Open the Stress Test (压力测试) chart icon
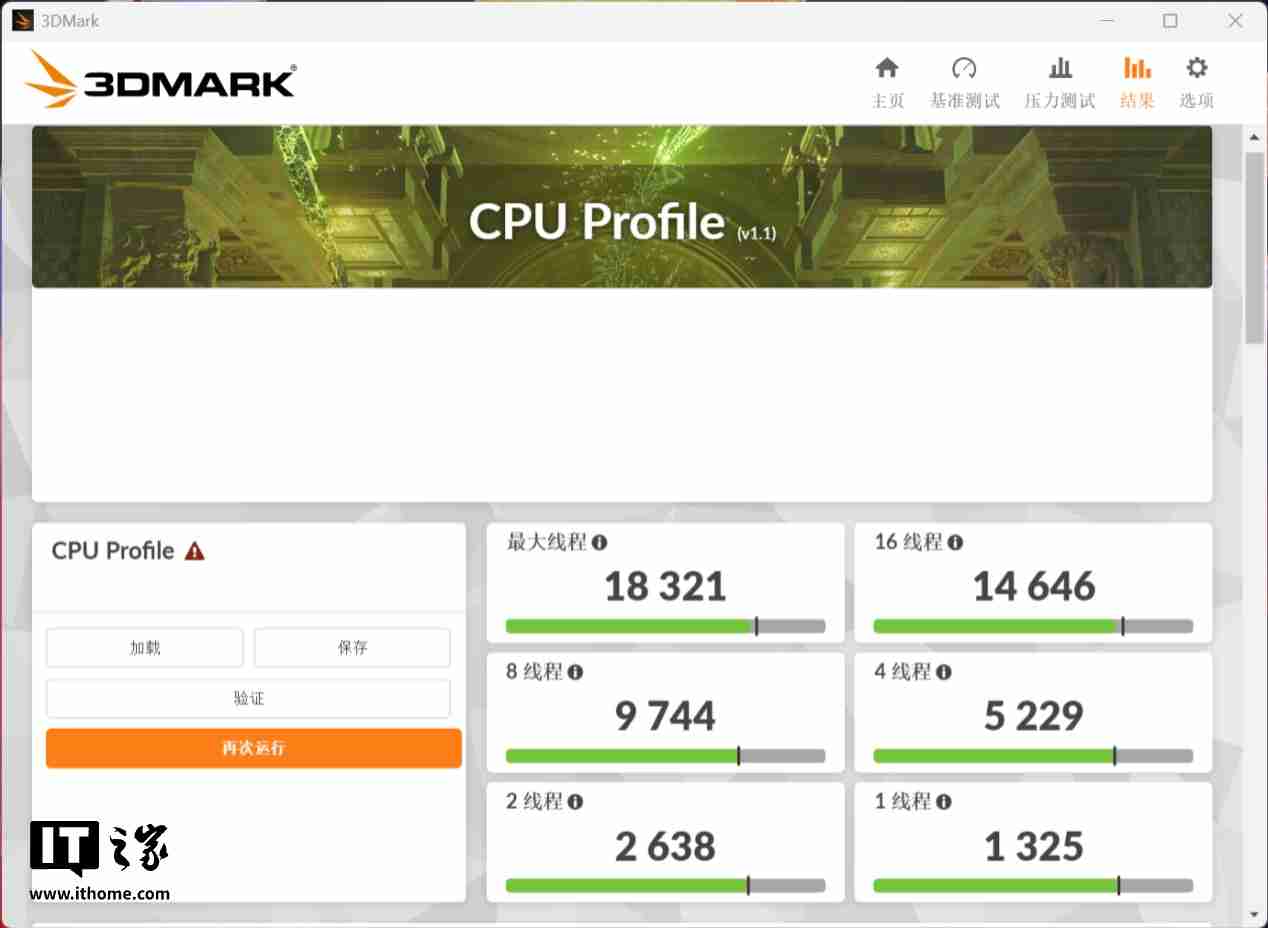This screenshot has height=928, width=1268. (x=1060, y=68)
